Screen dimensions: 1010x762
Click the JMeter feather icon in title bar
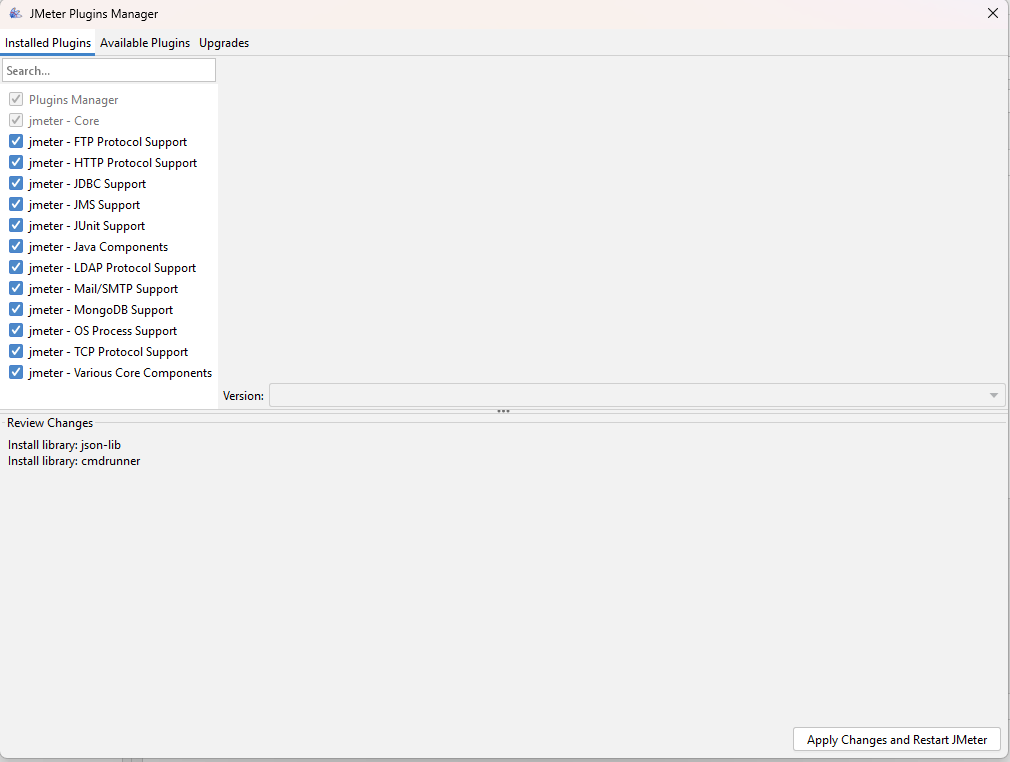tap(15, 13)
